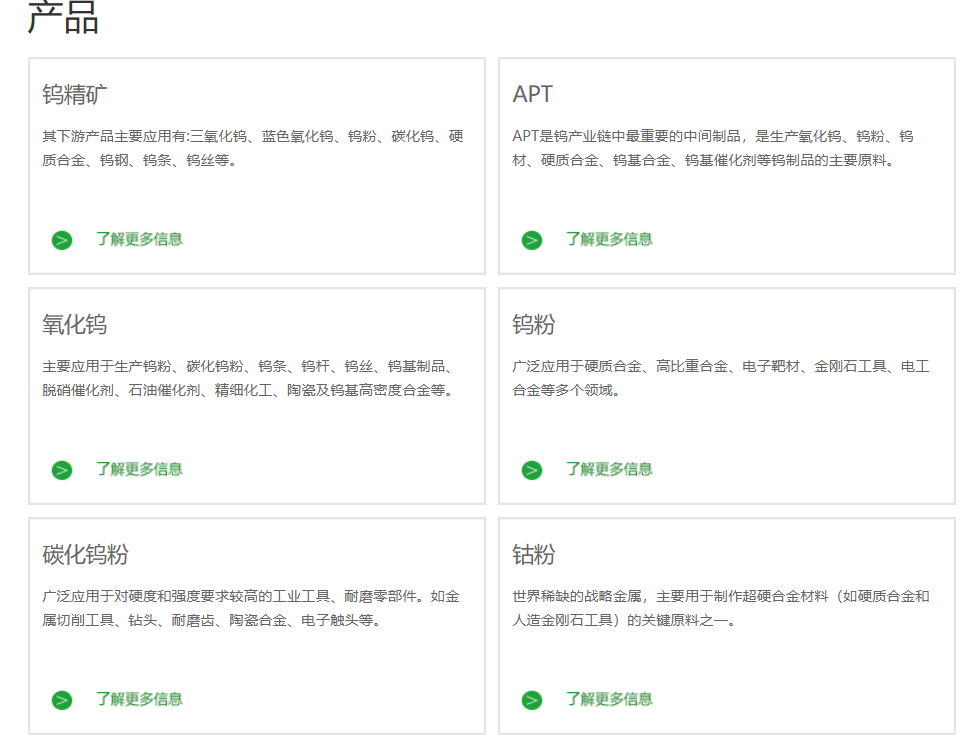Click the green arrow icon in the 钨粉 card

531,470
